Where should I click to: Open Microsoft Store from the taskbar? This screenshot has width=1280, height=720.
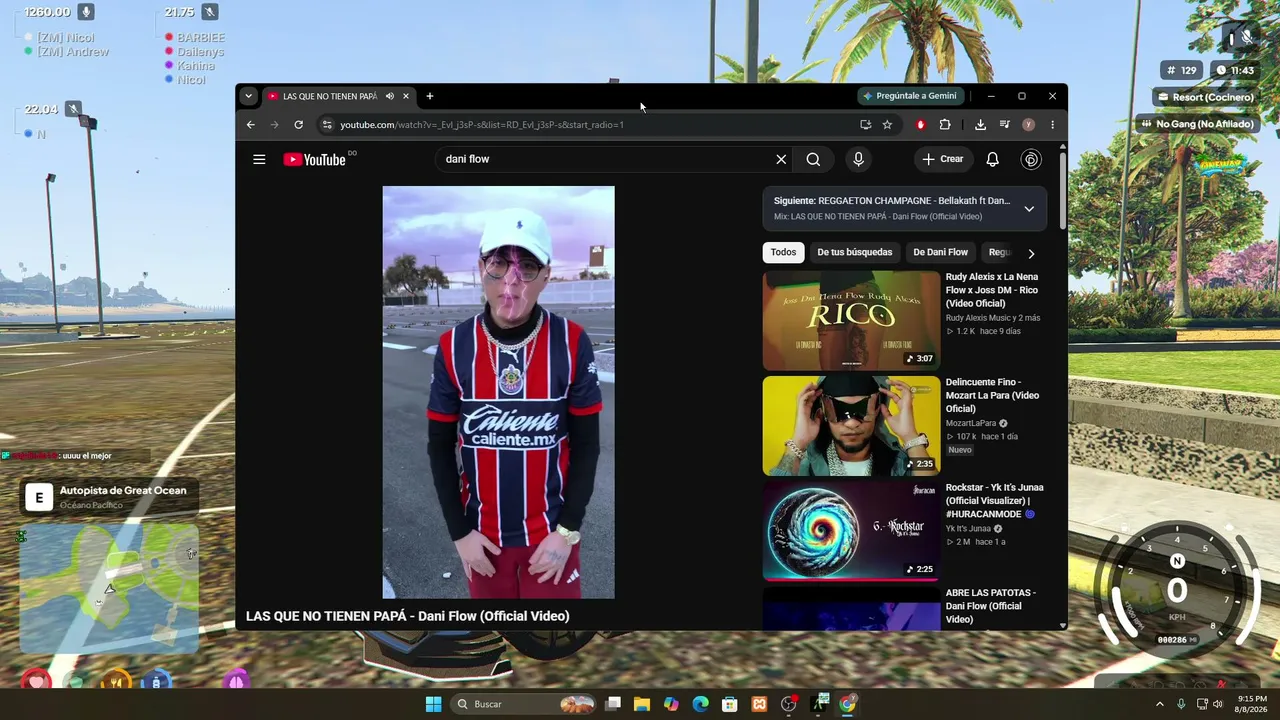(730, 704)
